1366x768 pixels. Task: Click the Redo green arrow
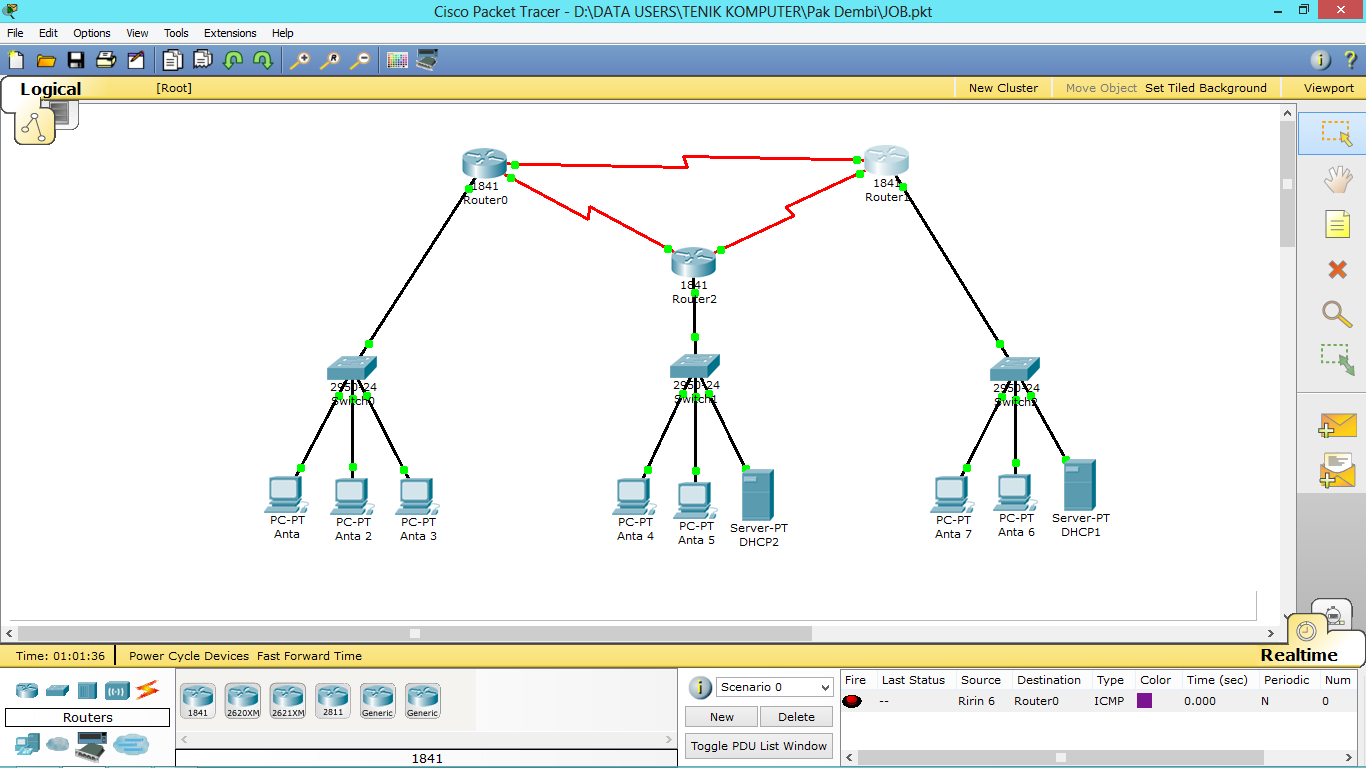pyautogui.click(x=263, y=60)
